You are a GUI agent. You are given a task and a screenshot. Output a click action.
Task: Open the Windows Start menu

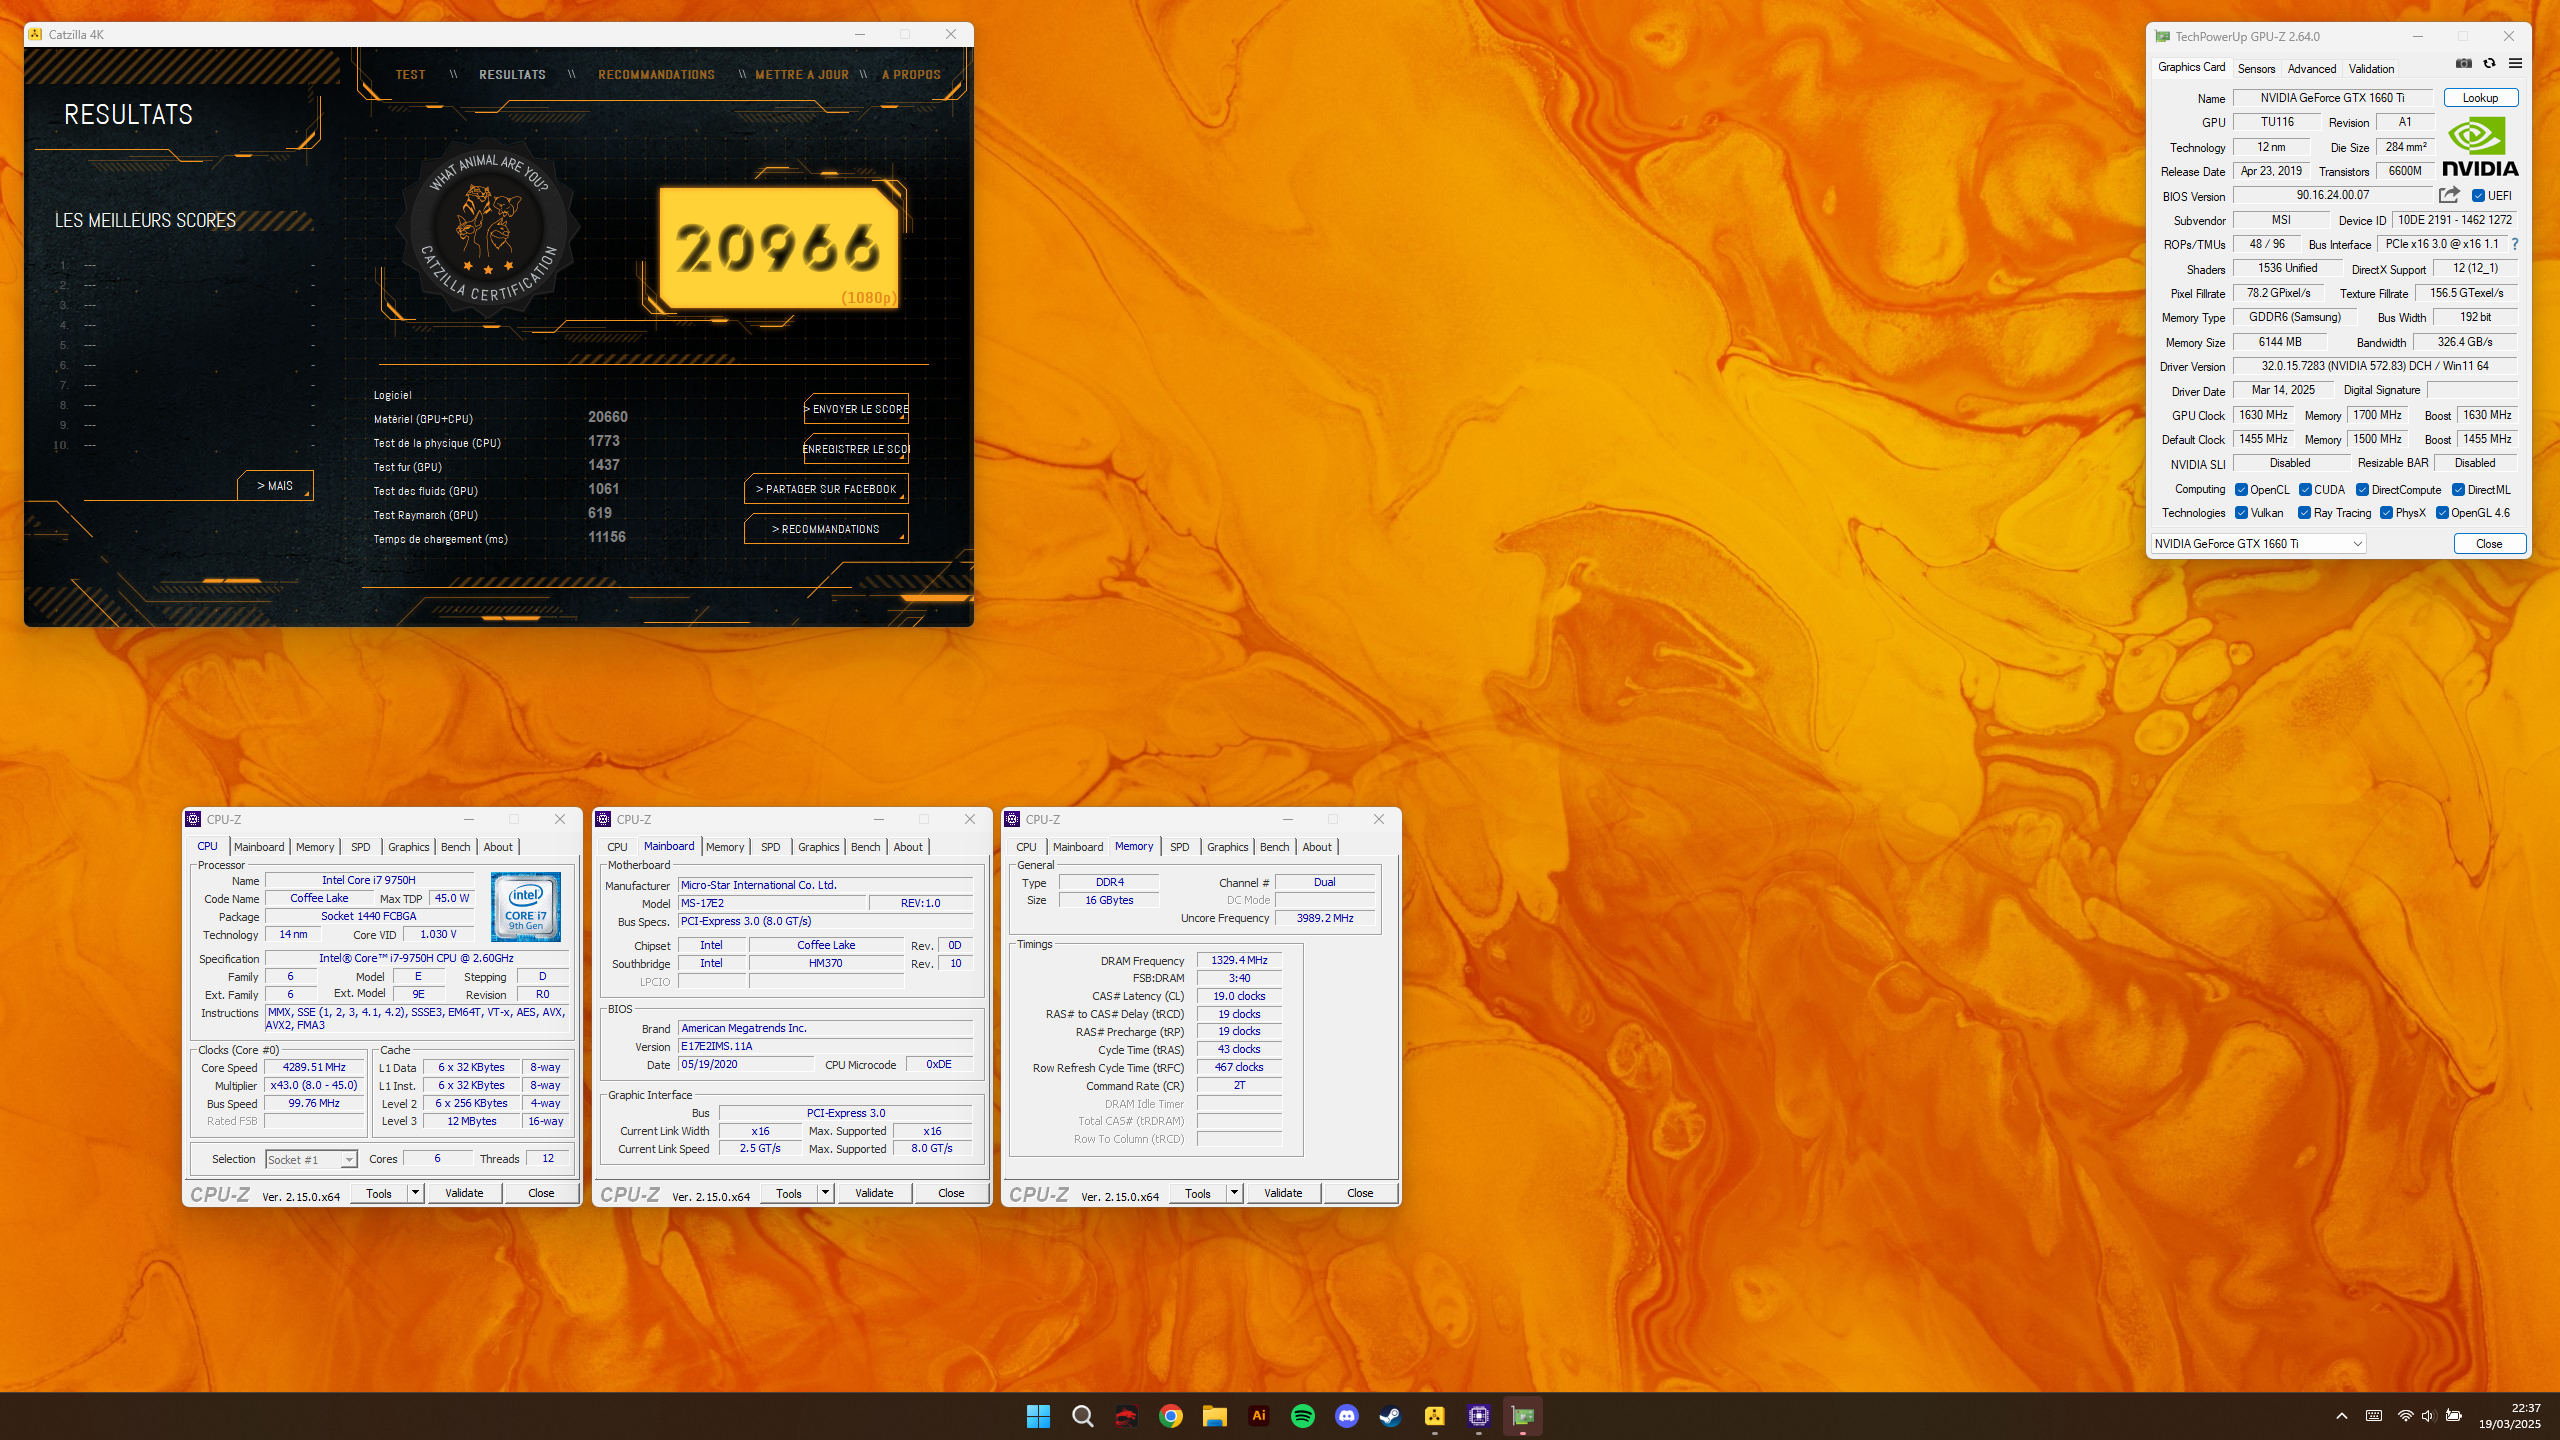(x=1038, y=1416)
